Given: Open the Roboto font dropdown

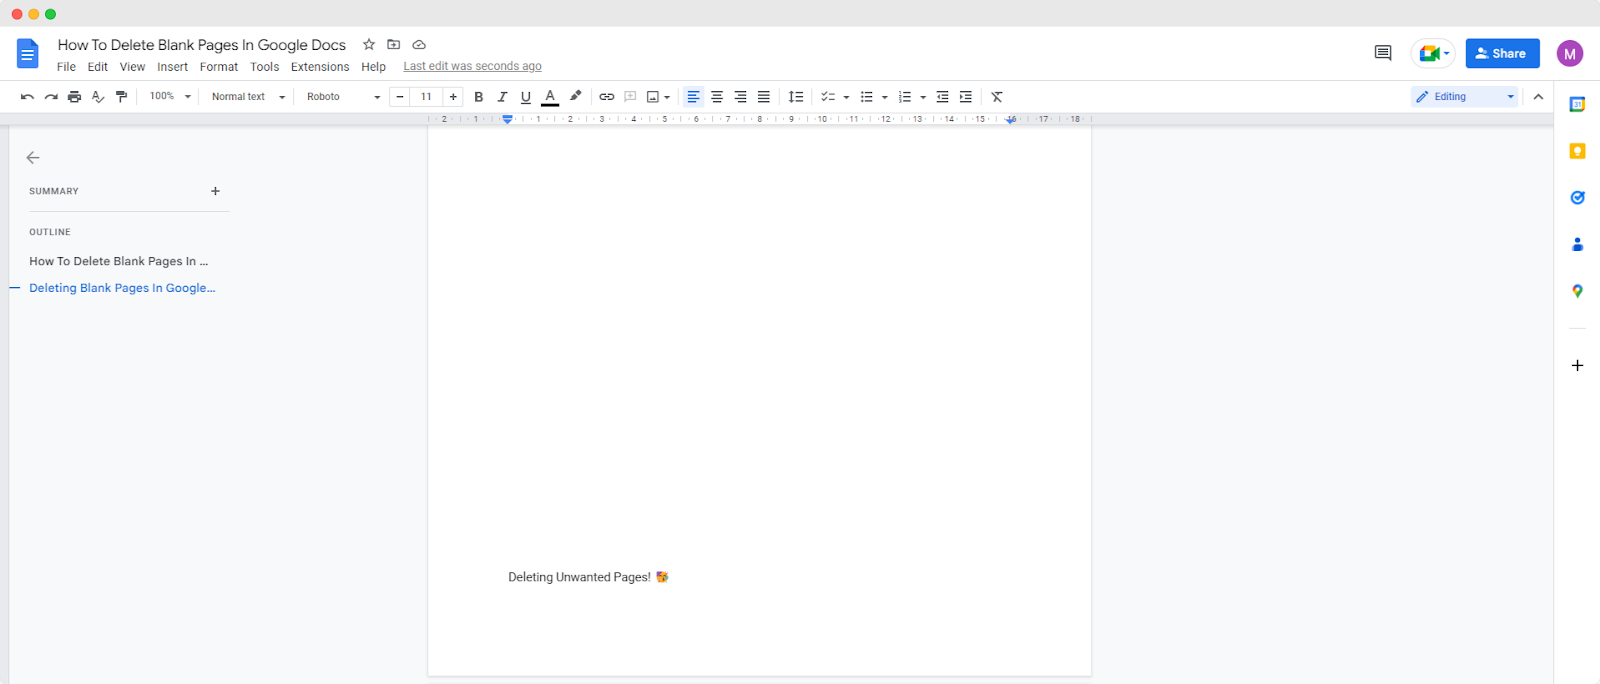Looking at the screenshot, I should 343,97.
